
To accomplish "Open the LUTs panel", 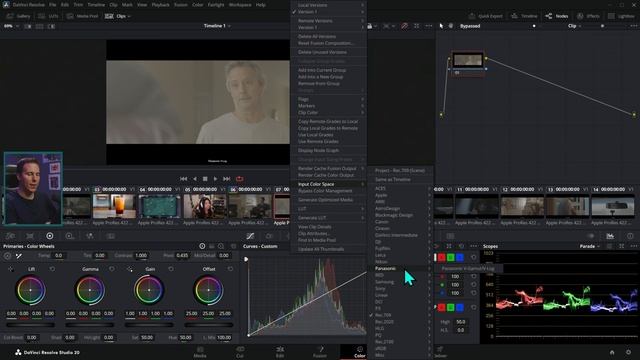I will [48, 16].
